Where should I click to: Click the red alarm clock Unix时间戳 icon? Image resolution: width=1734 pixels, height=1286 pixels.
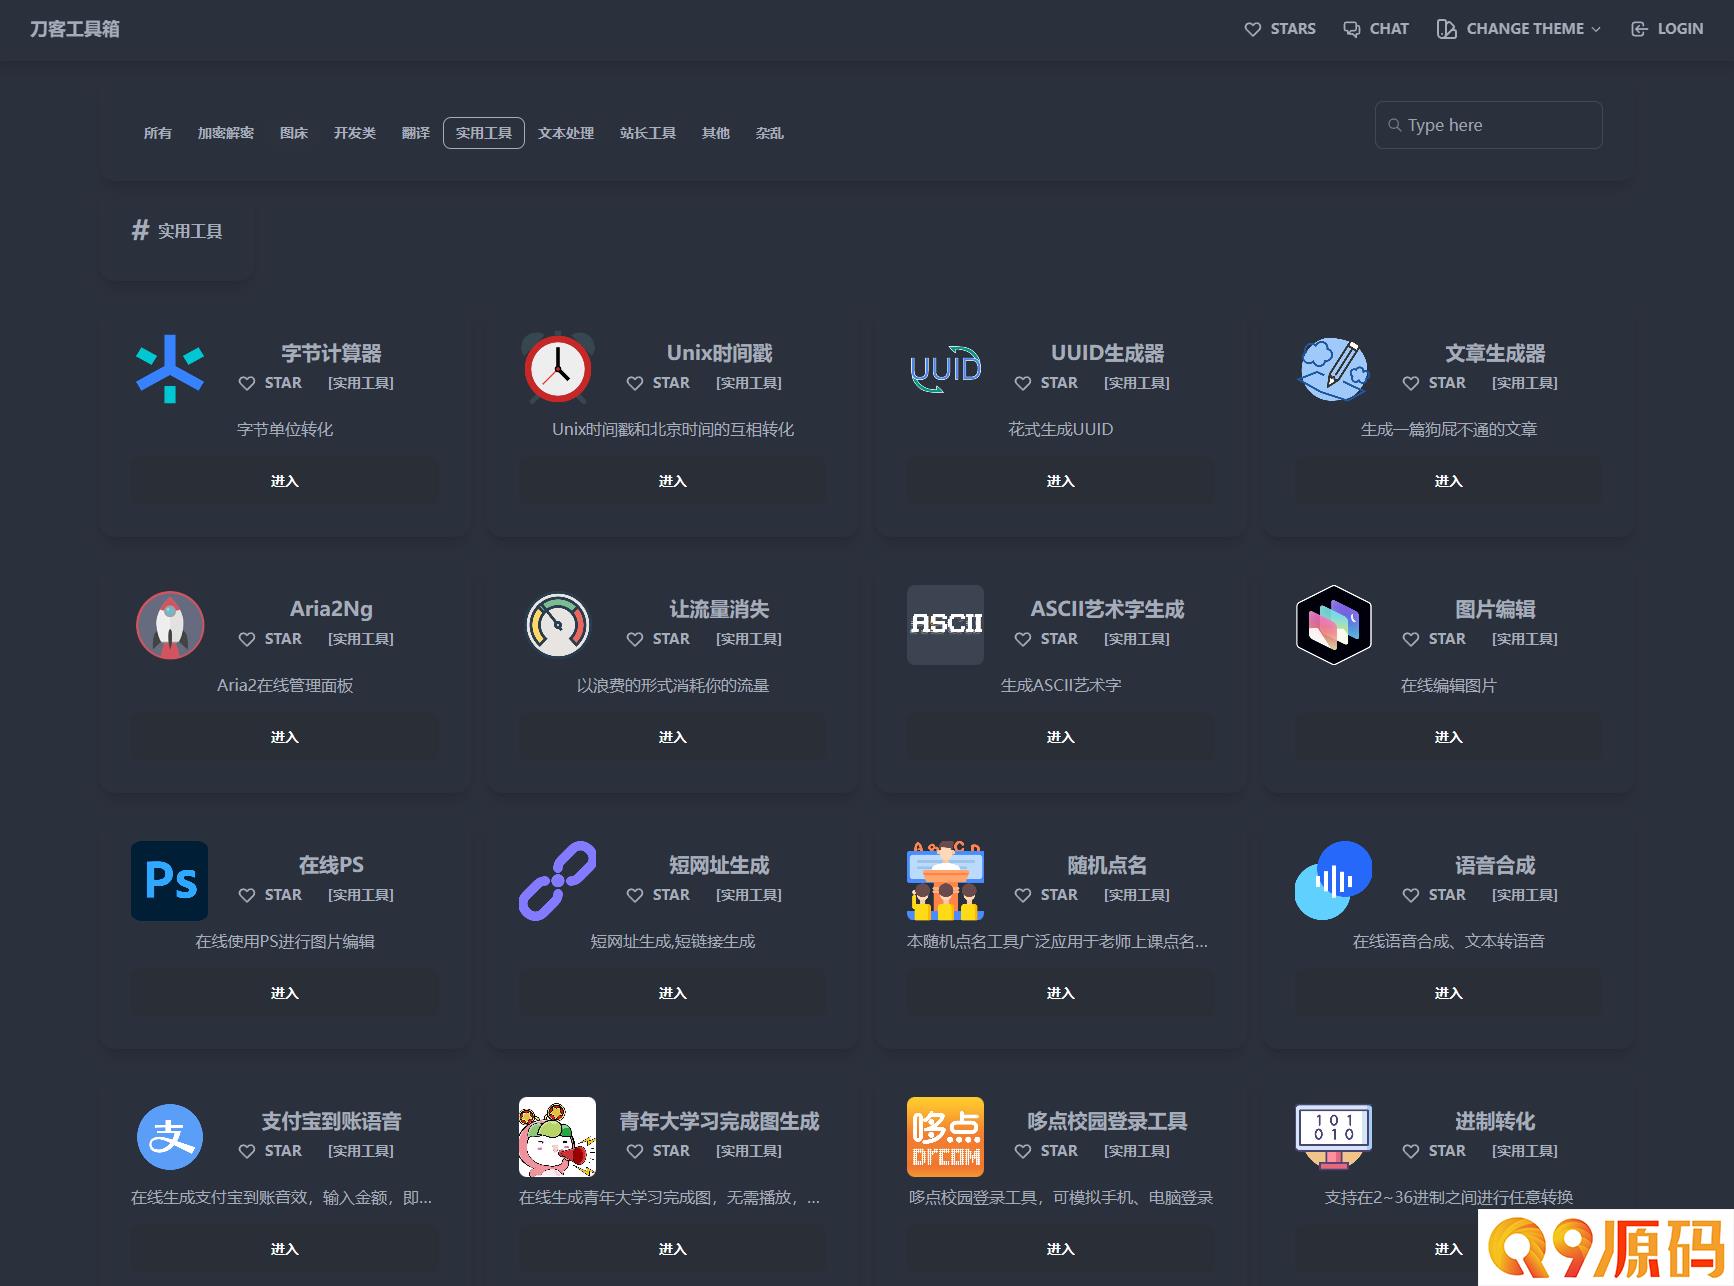(558, 368)
